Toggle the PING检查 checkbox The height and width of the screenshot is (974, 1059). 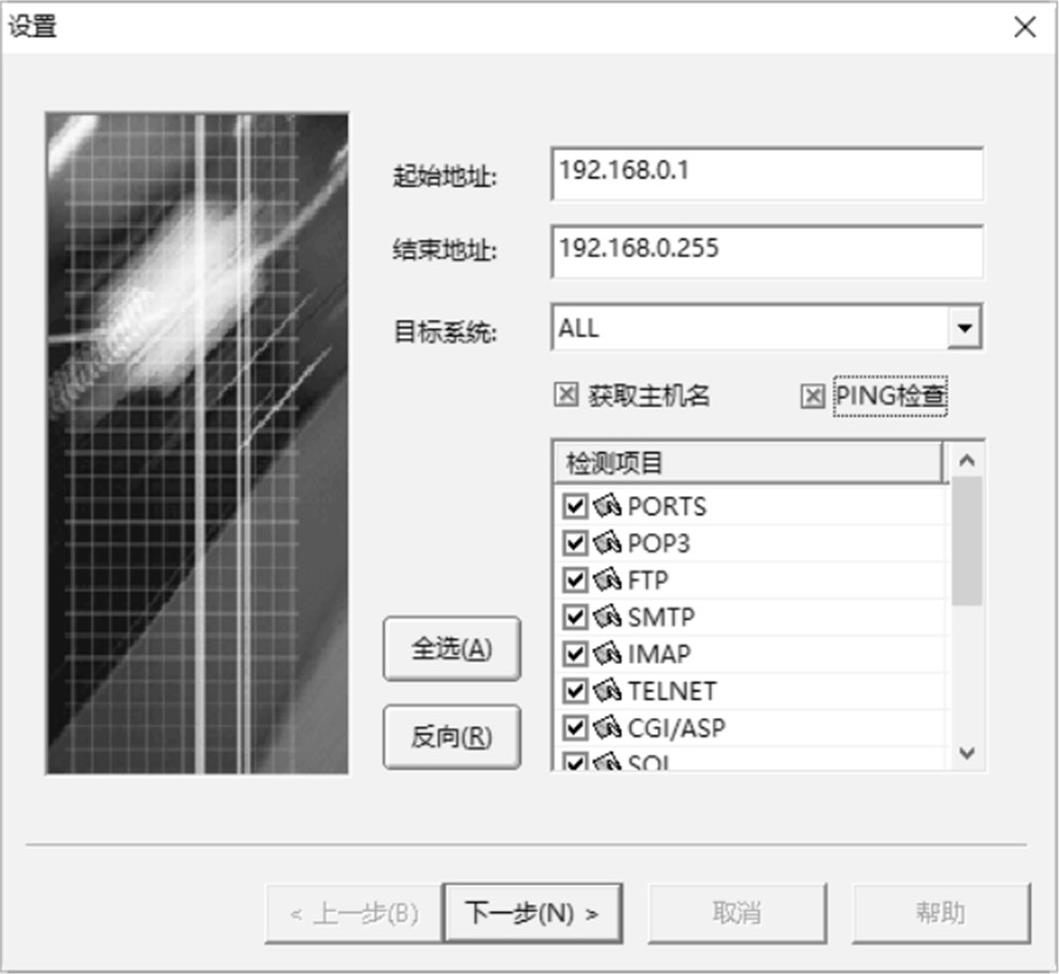[x=812, y=396]
